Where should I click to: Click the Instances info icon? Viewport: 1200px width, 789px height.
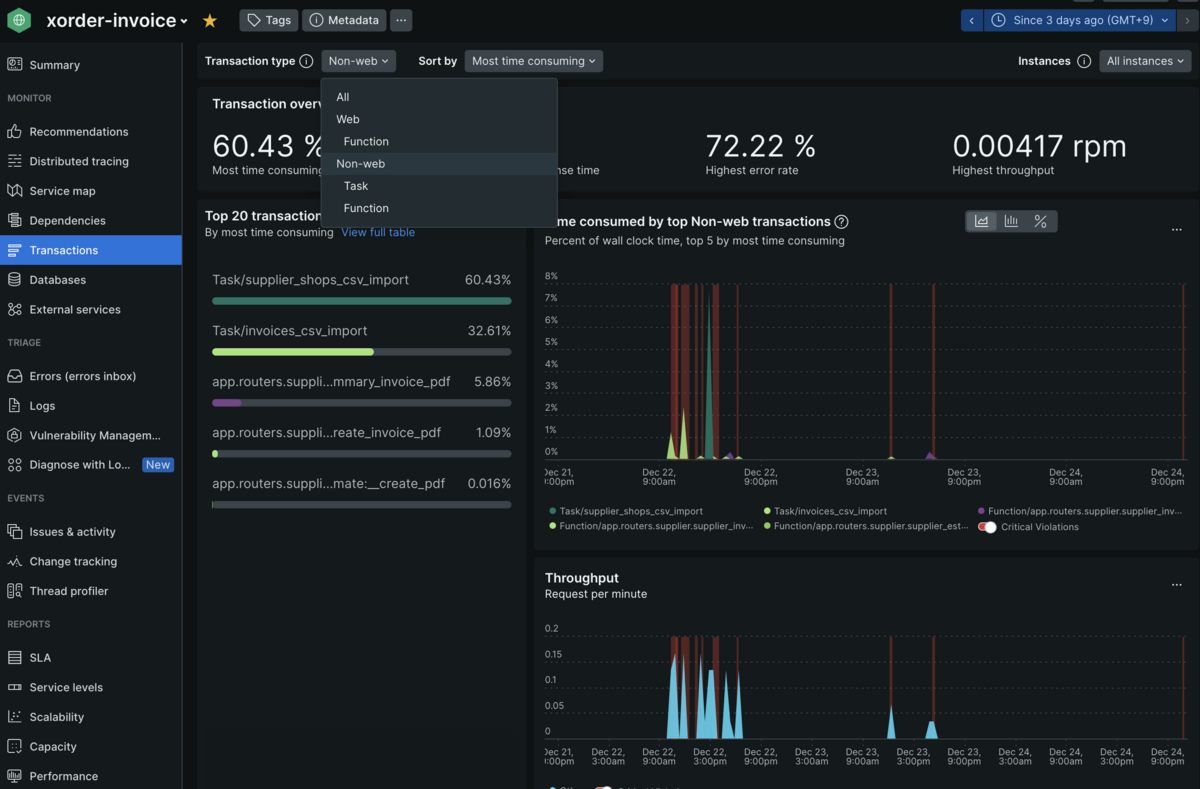pyautogui.click(x=1084, y=61)
